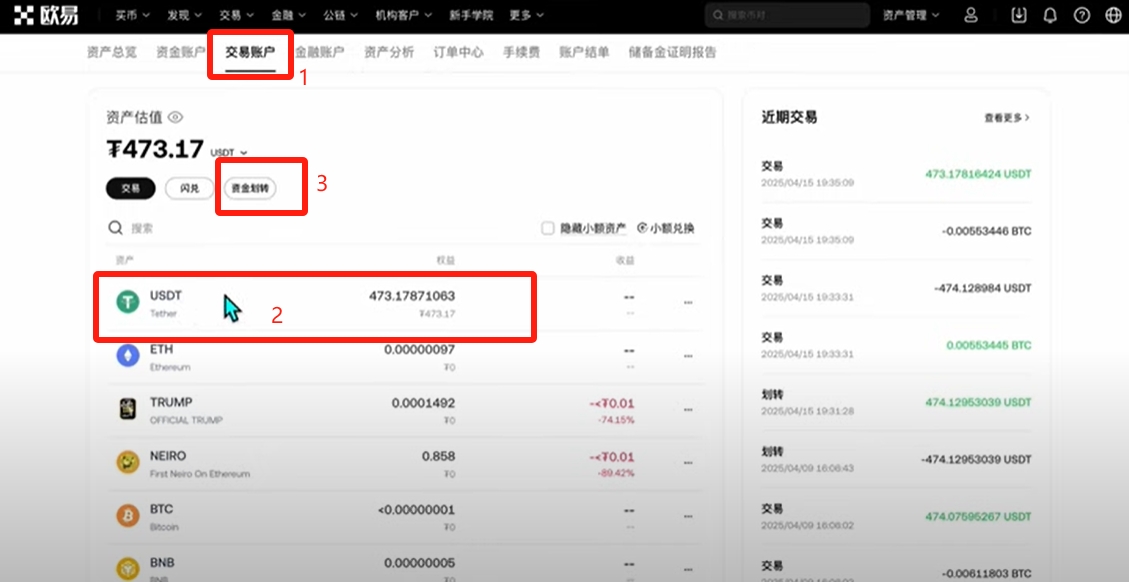Viewport: 1129px width, 582px height.
Task: Click the 查看更多 link
Action: 1006,118
